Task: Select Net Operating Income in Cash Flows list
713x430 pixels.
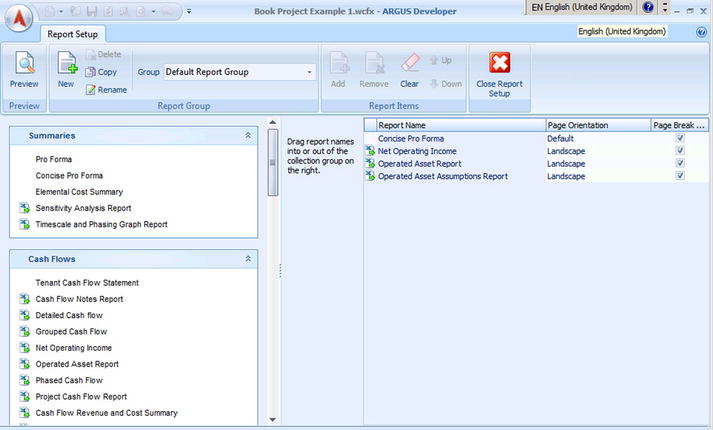Action: point(74,348)
